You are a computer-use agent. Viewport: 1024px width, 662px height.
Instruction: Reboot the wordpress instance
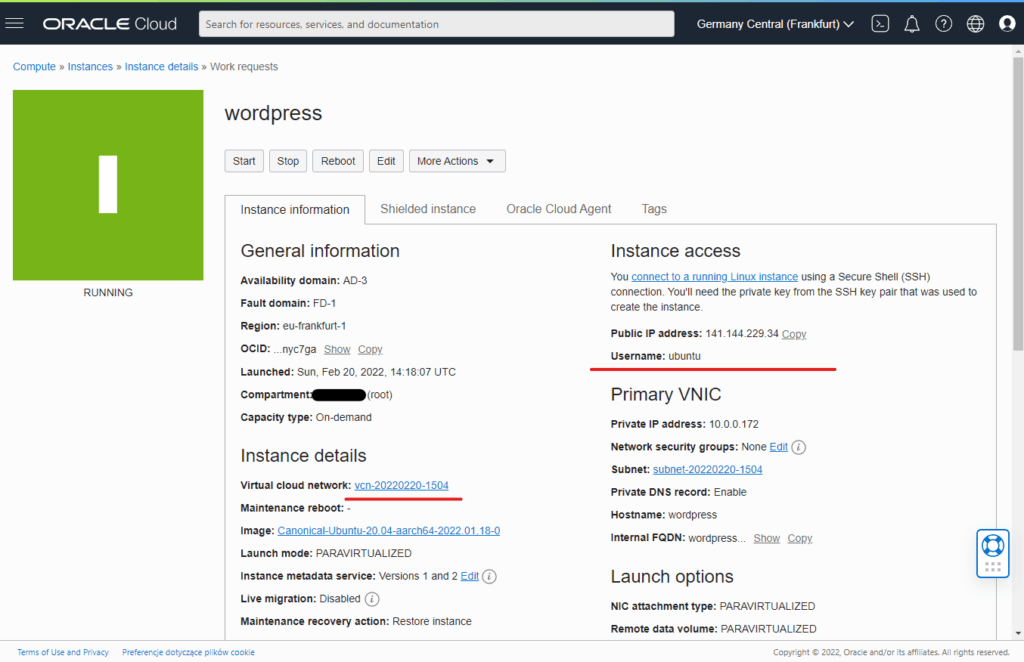pos(338,161)
